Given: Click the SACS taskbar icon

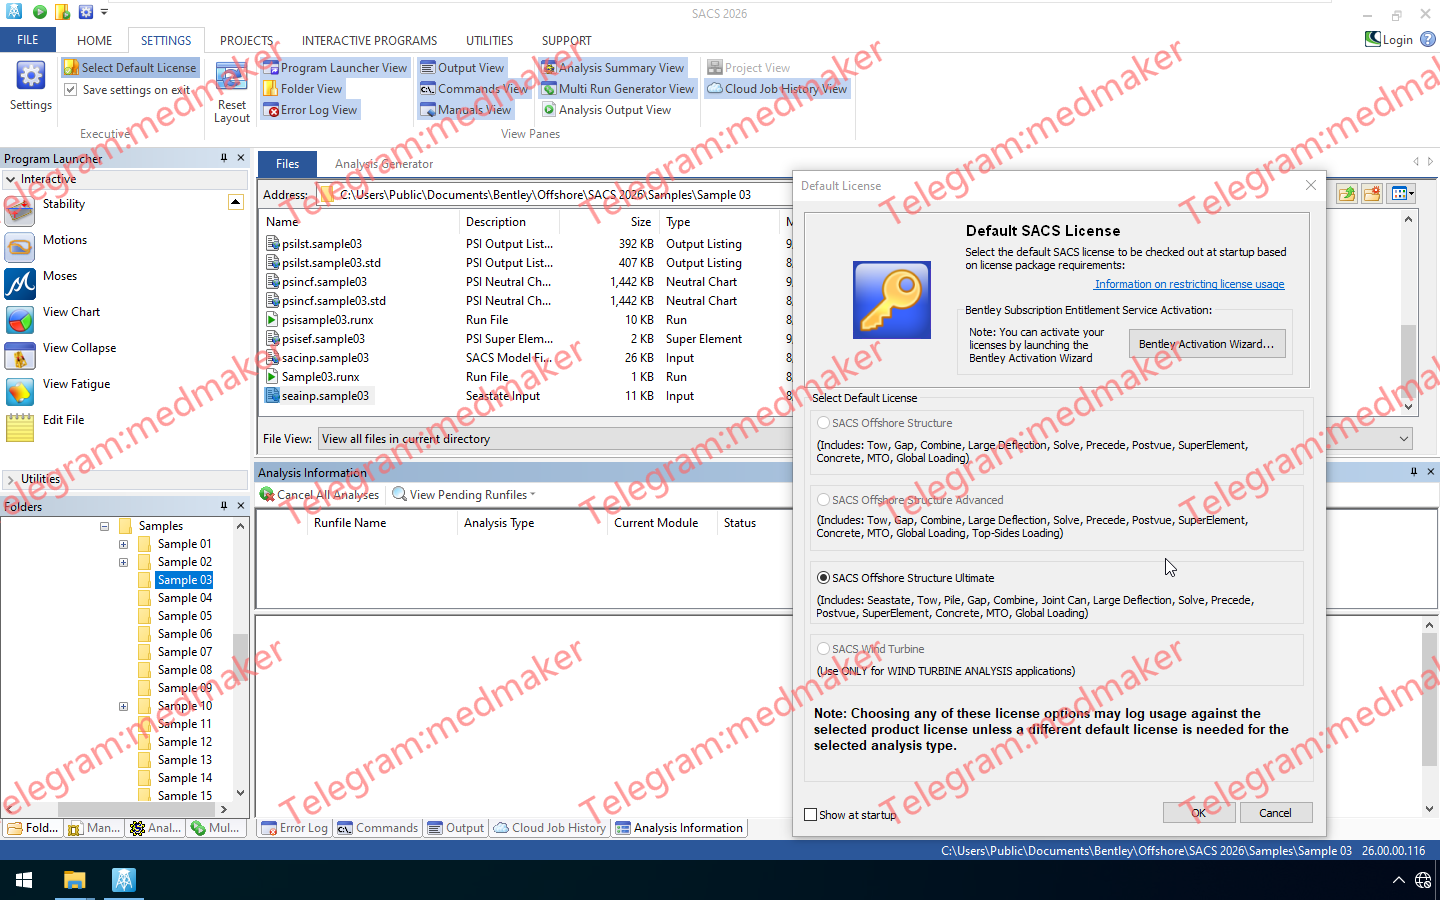Looking at the screenshot, I should click(124, 880).
